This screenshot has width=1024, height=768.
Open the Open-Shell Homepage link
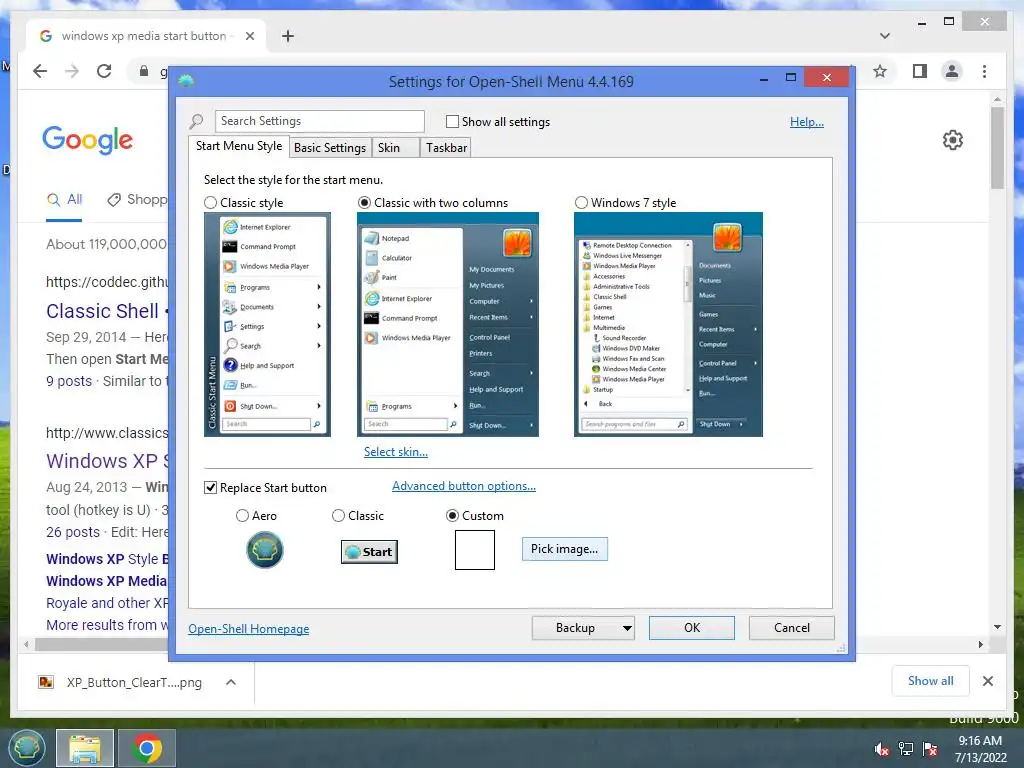[248, 629]
